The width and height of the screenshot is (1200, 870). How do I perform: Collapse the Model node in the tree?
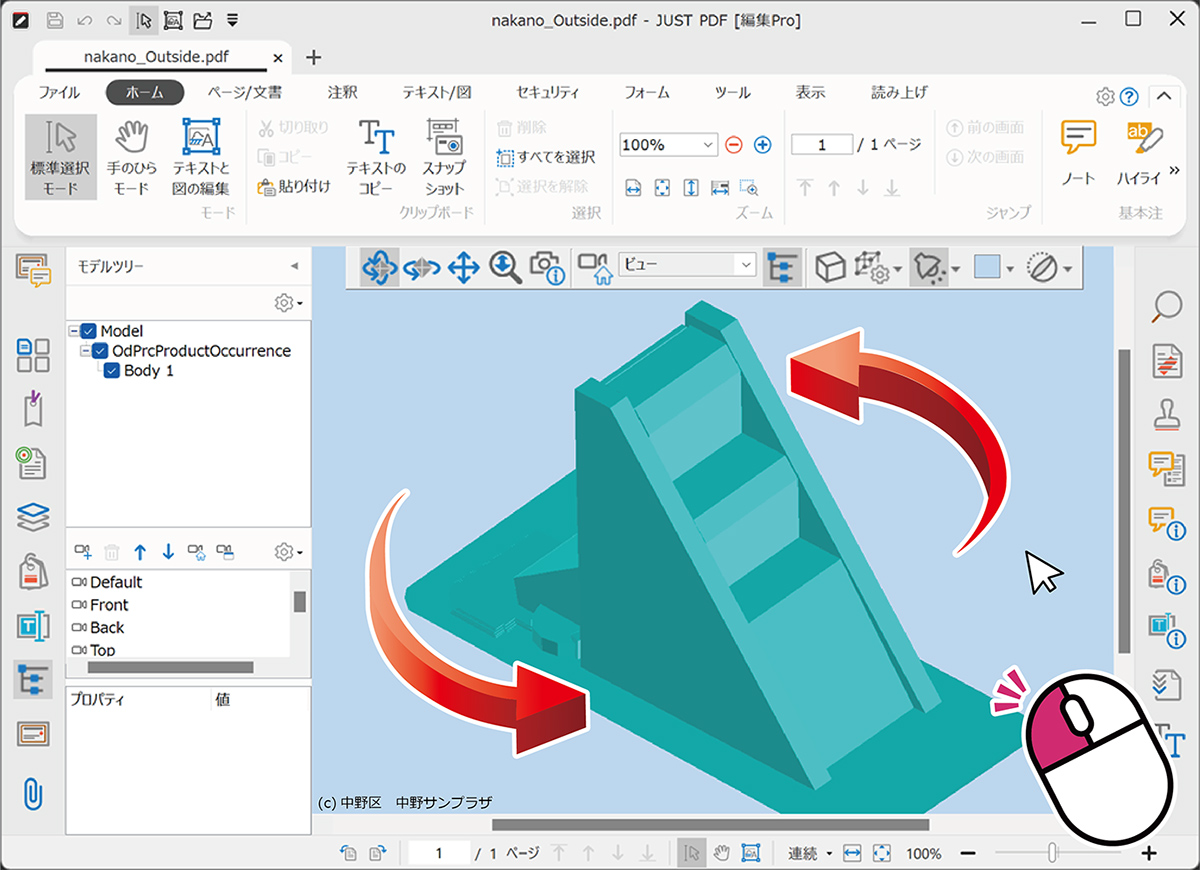73,331
